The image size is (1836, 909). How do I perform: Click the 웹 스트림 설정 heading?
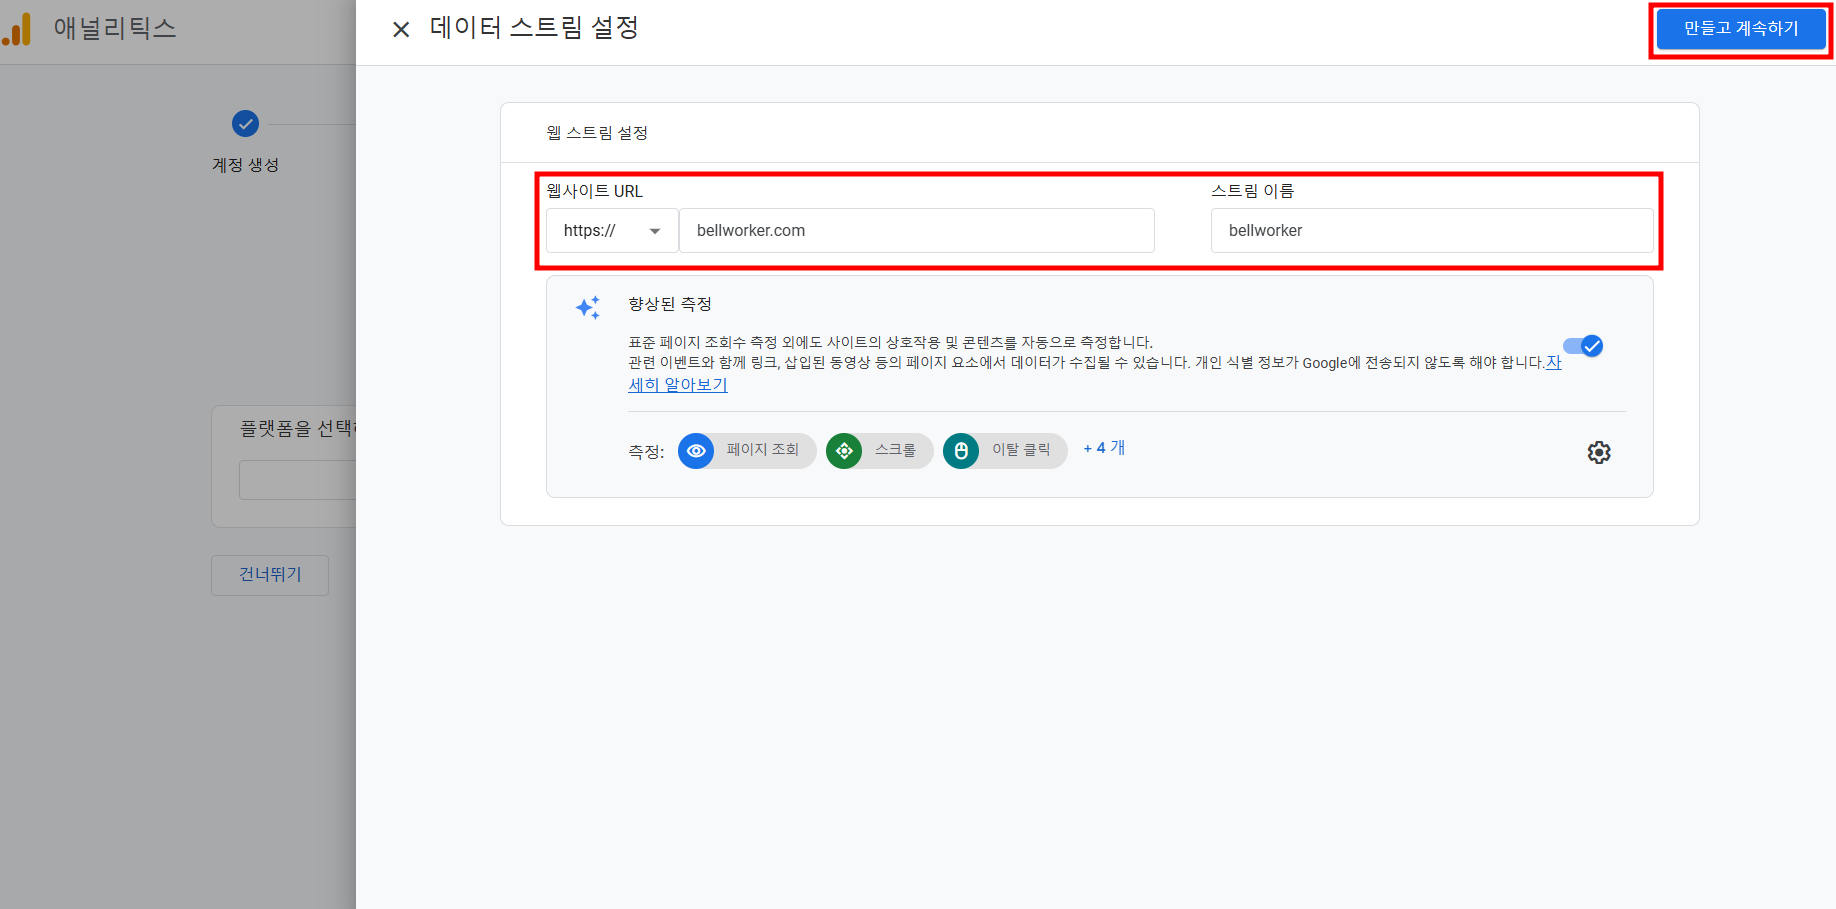[x=597, y=133]
